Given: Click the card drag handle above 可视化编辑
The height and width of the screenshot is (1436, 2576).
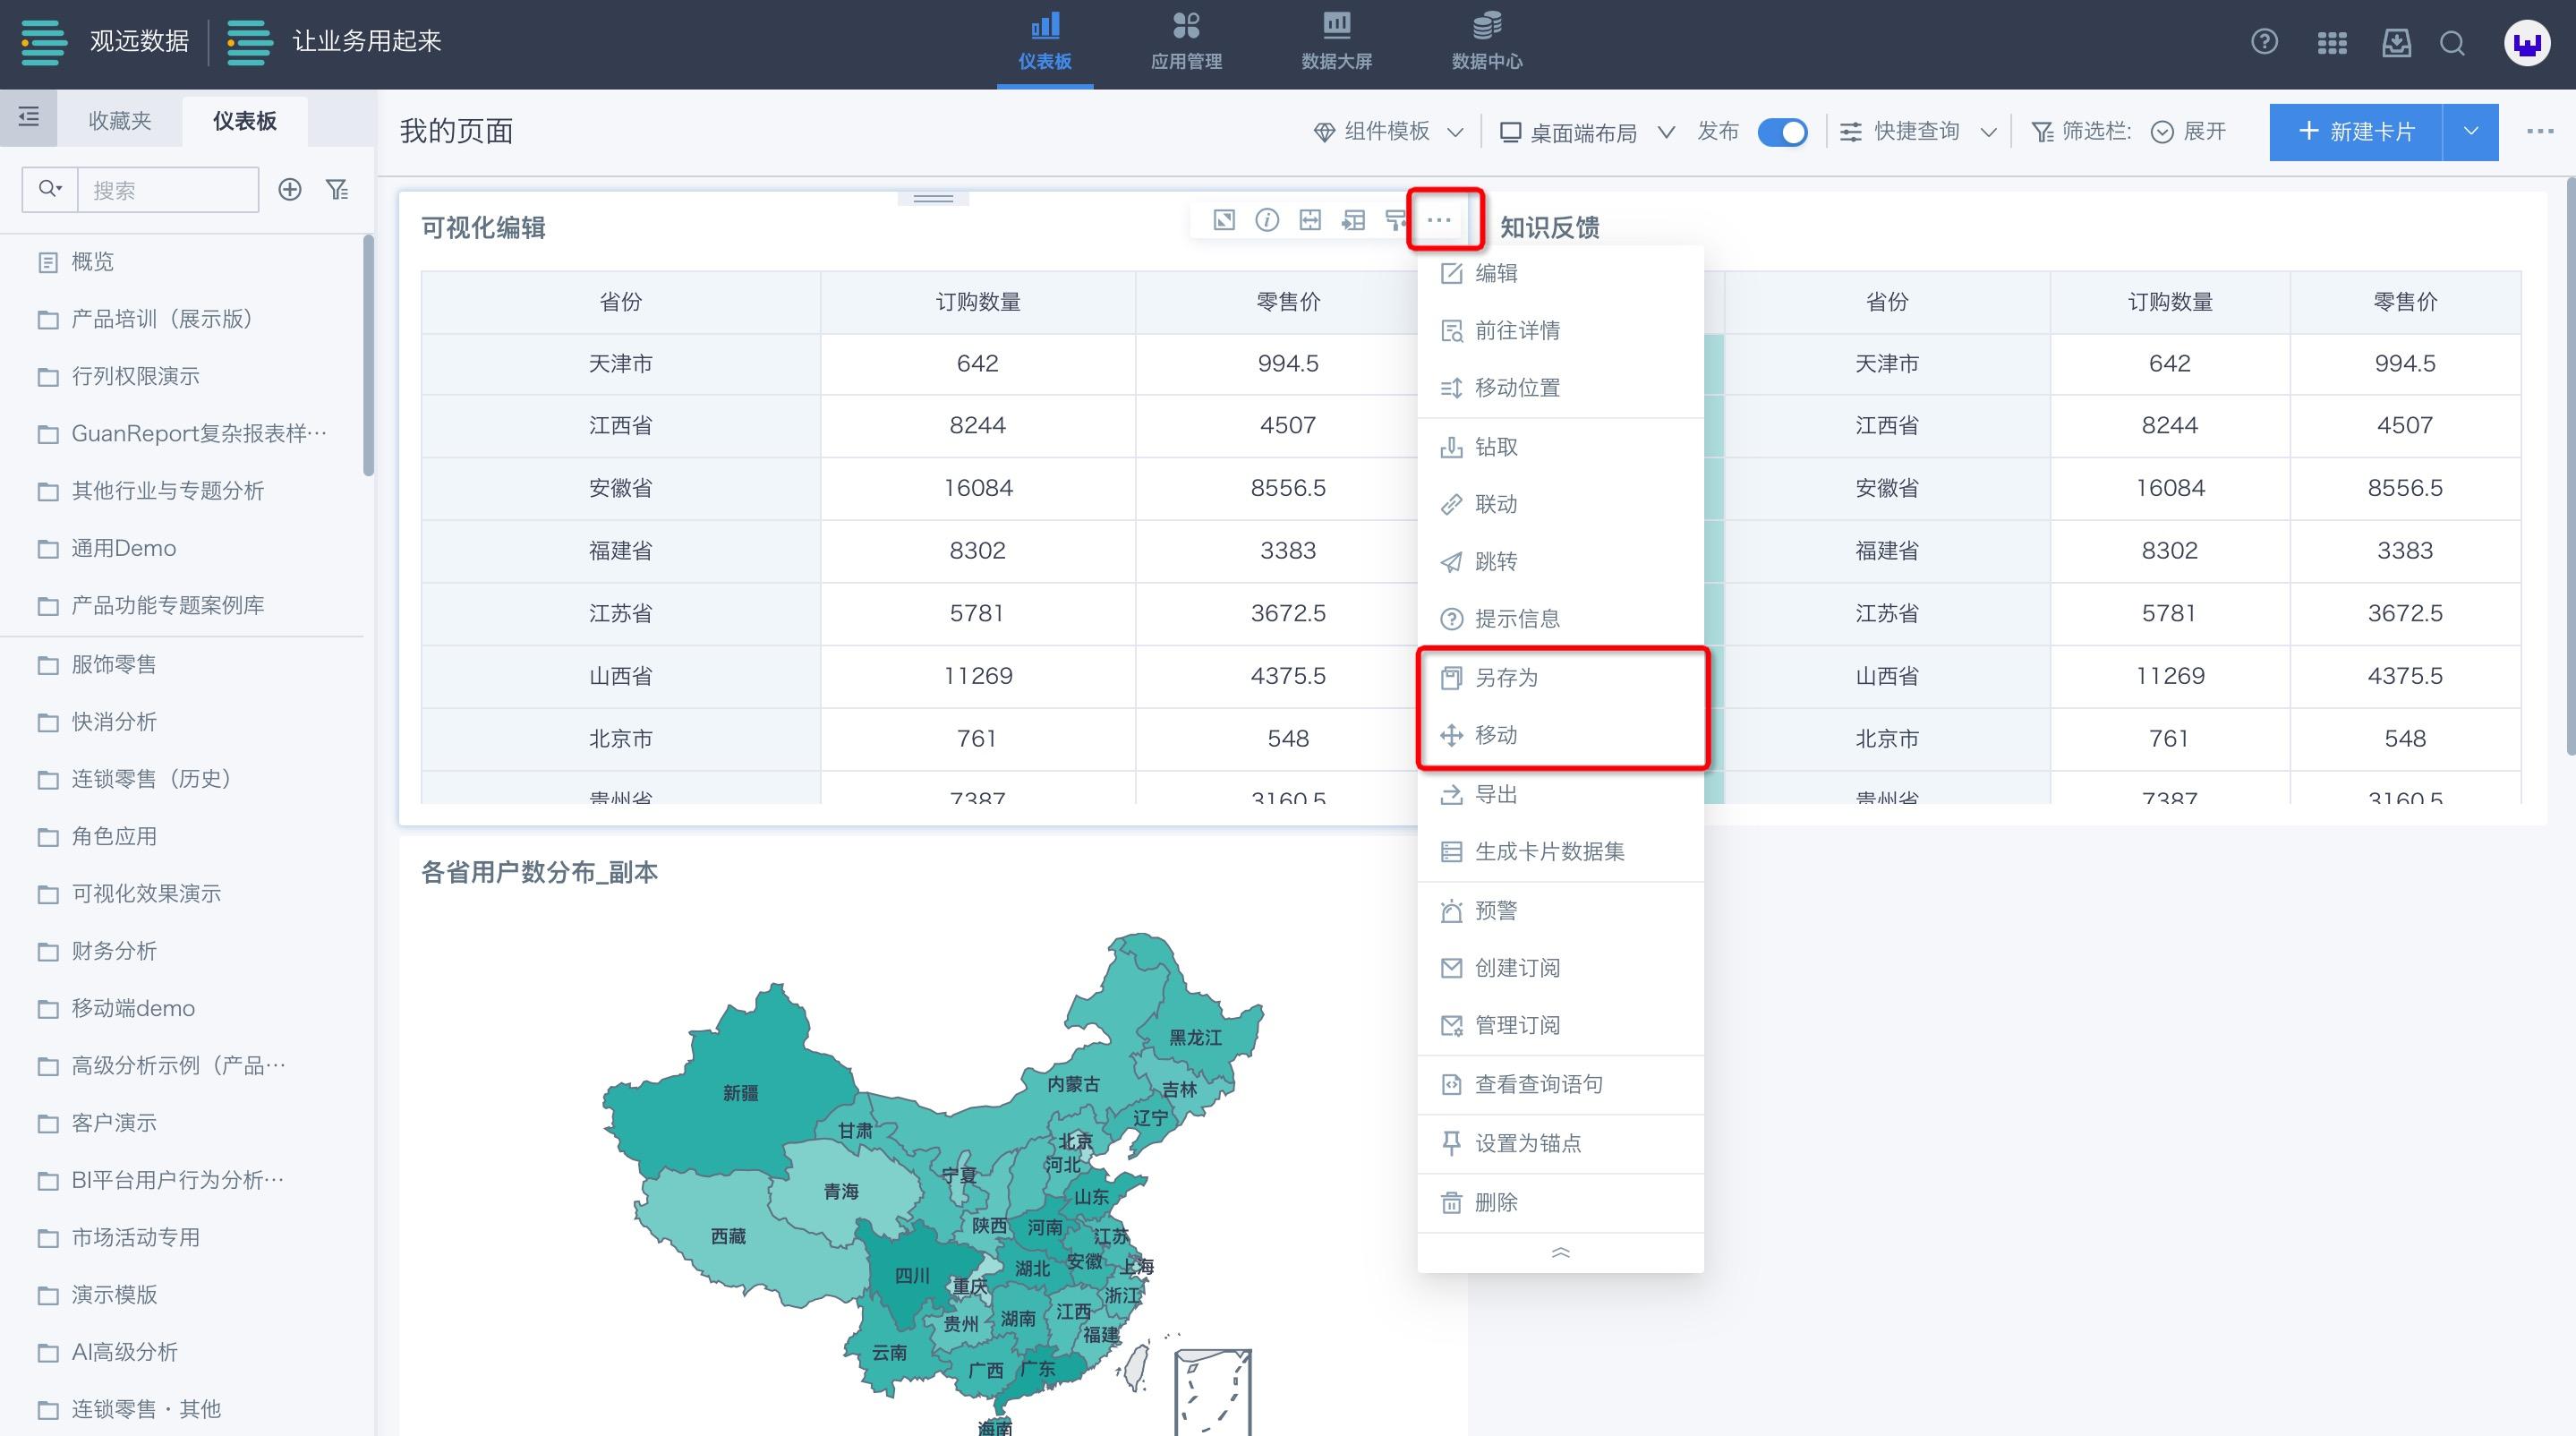Looking at the screenshot, I should pyautogui.click(x=933, y=198).
